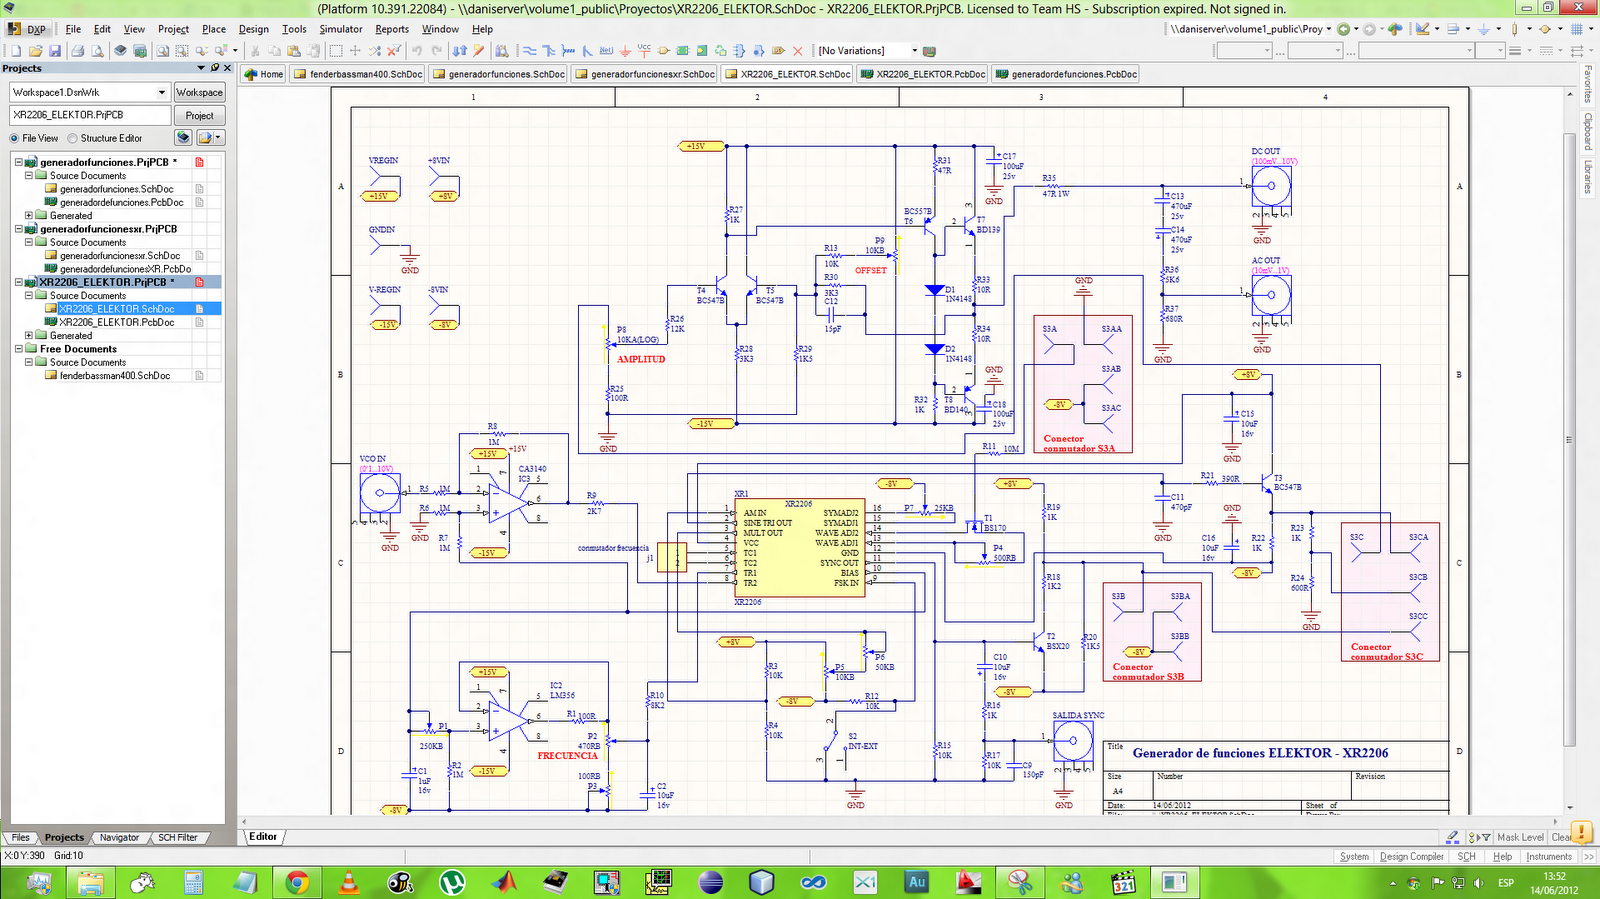Open uTorrent from the taskbar
The image size is (1600, 899).
tap(452, 882)
